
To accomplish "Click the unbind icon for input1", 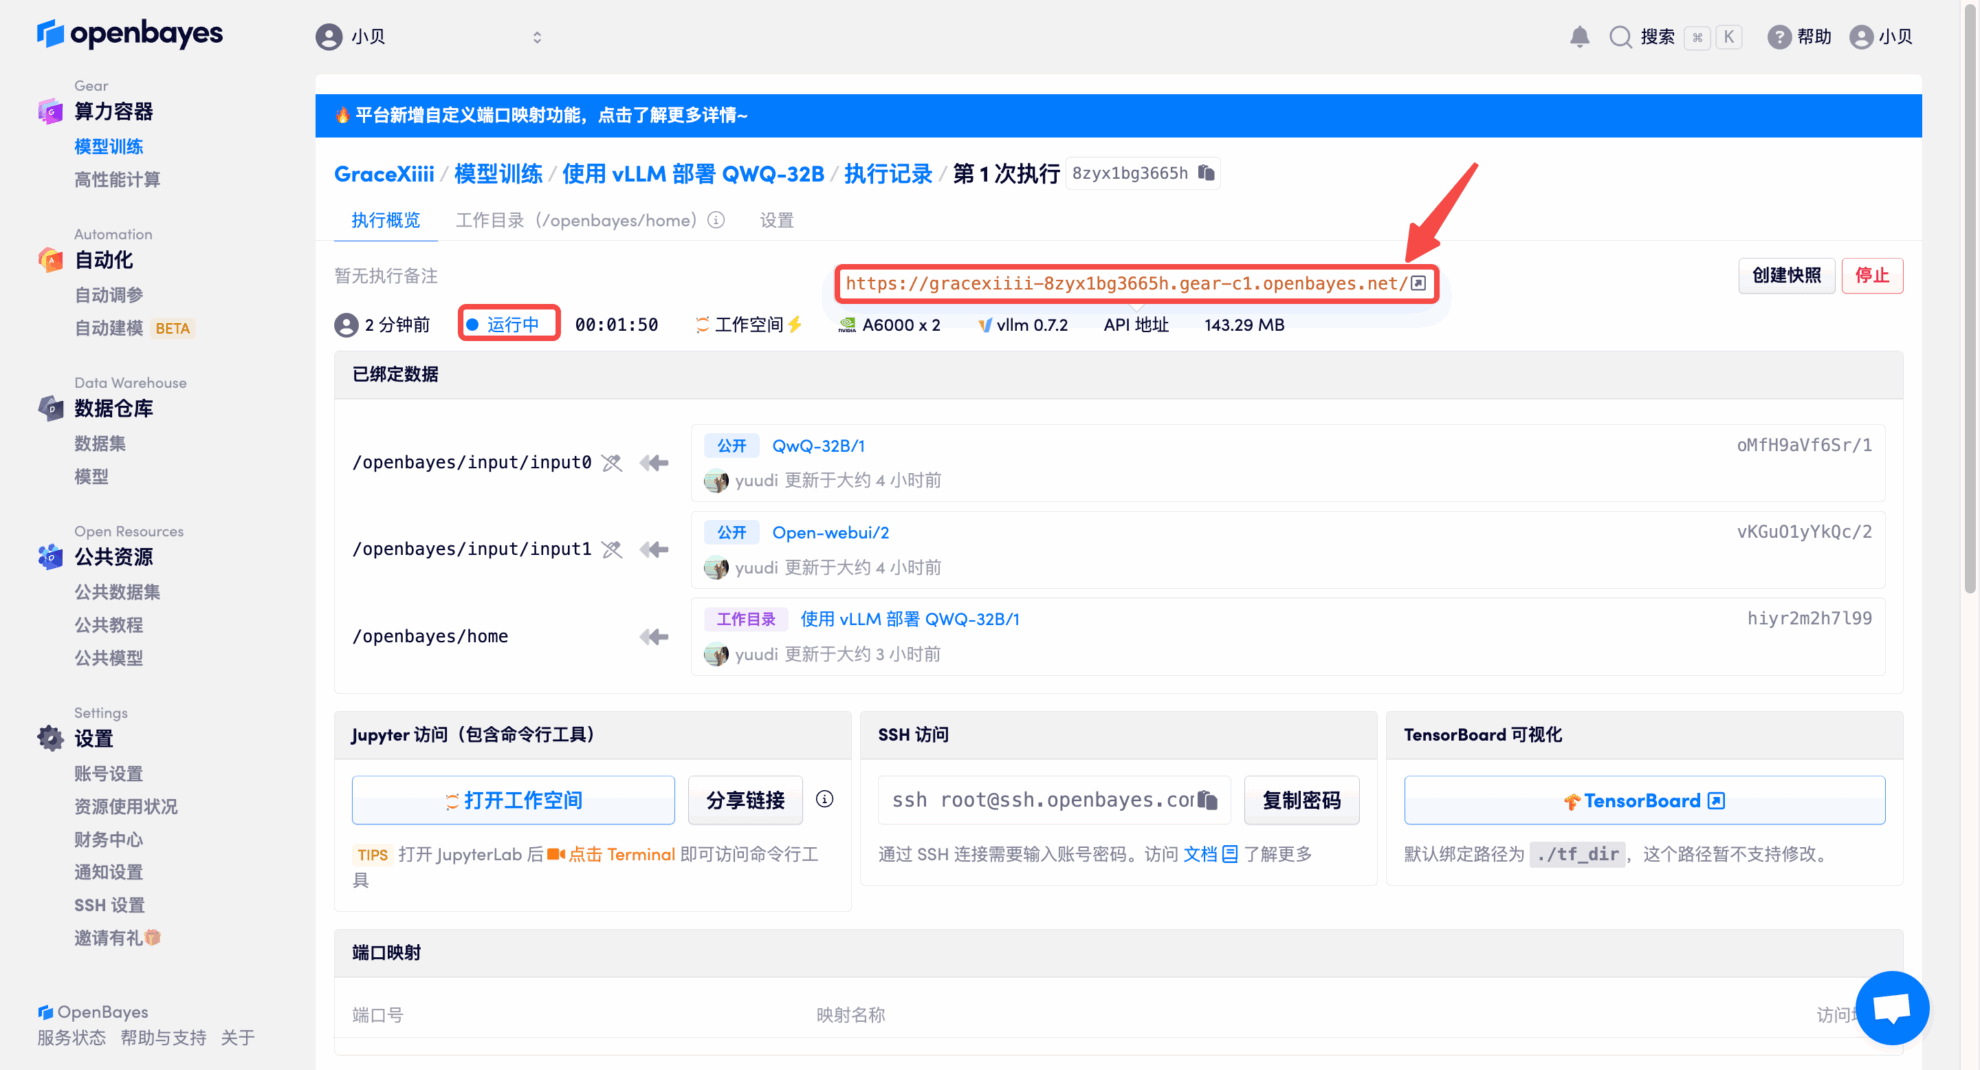I will pyautogui.click(x=612, y=549).
